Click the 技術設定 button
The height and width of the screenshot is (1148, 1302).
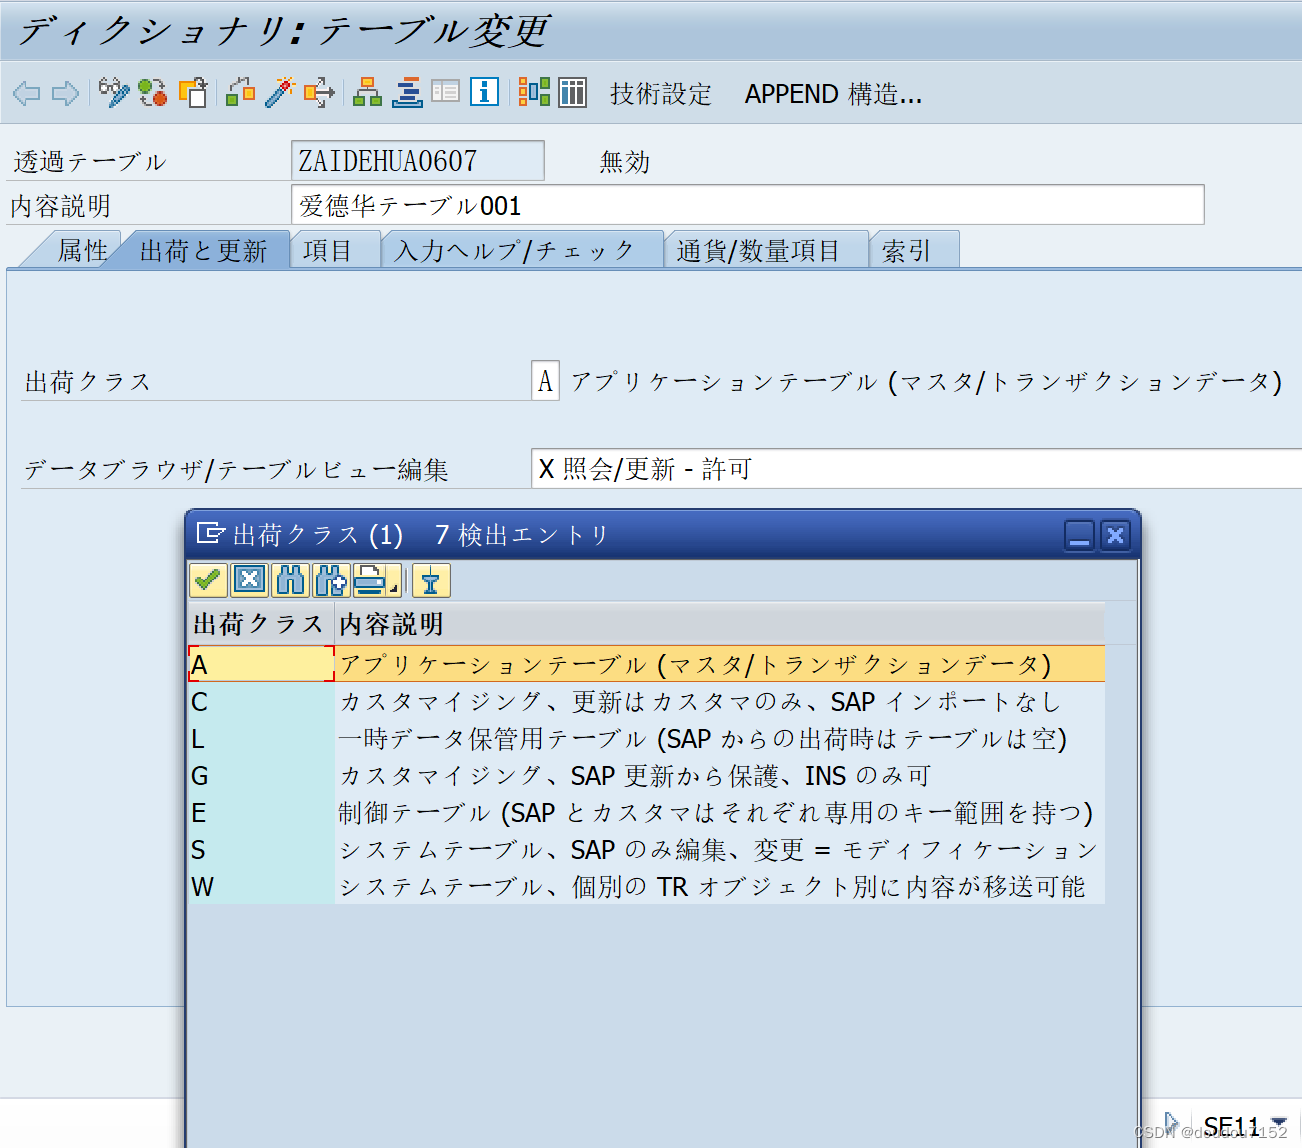(x=660, y=93)
